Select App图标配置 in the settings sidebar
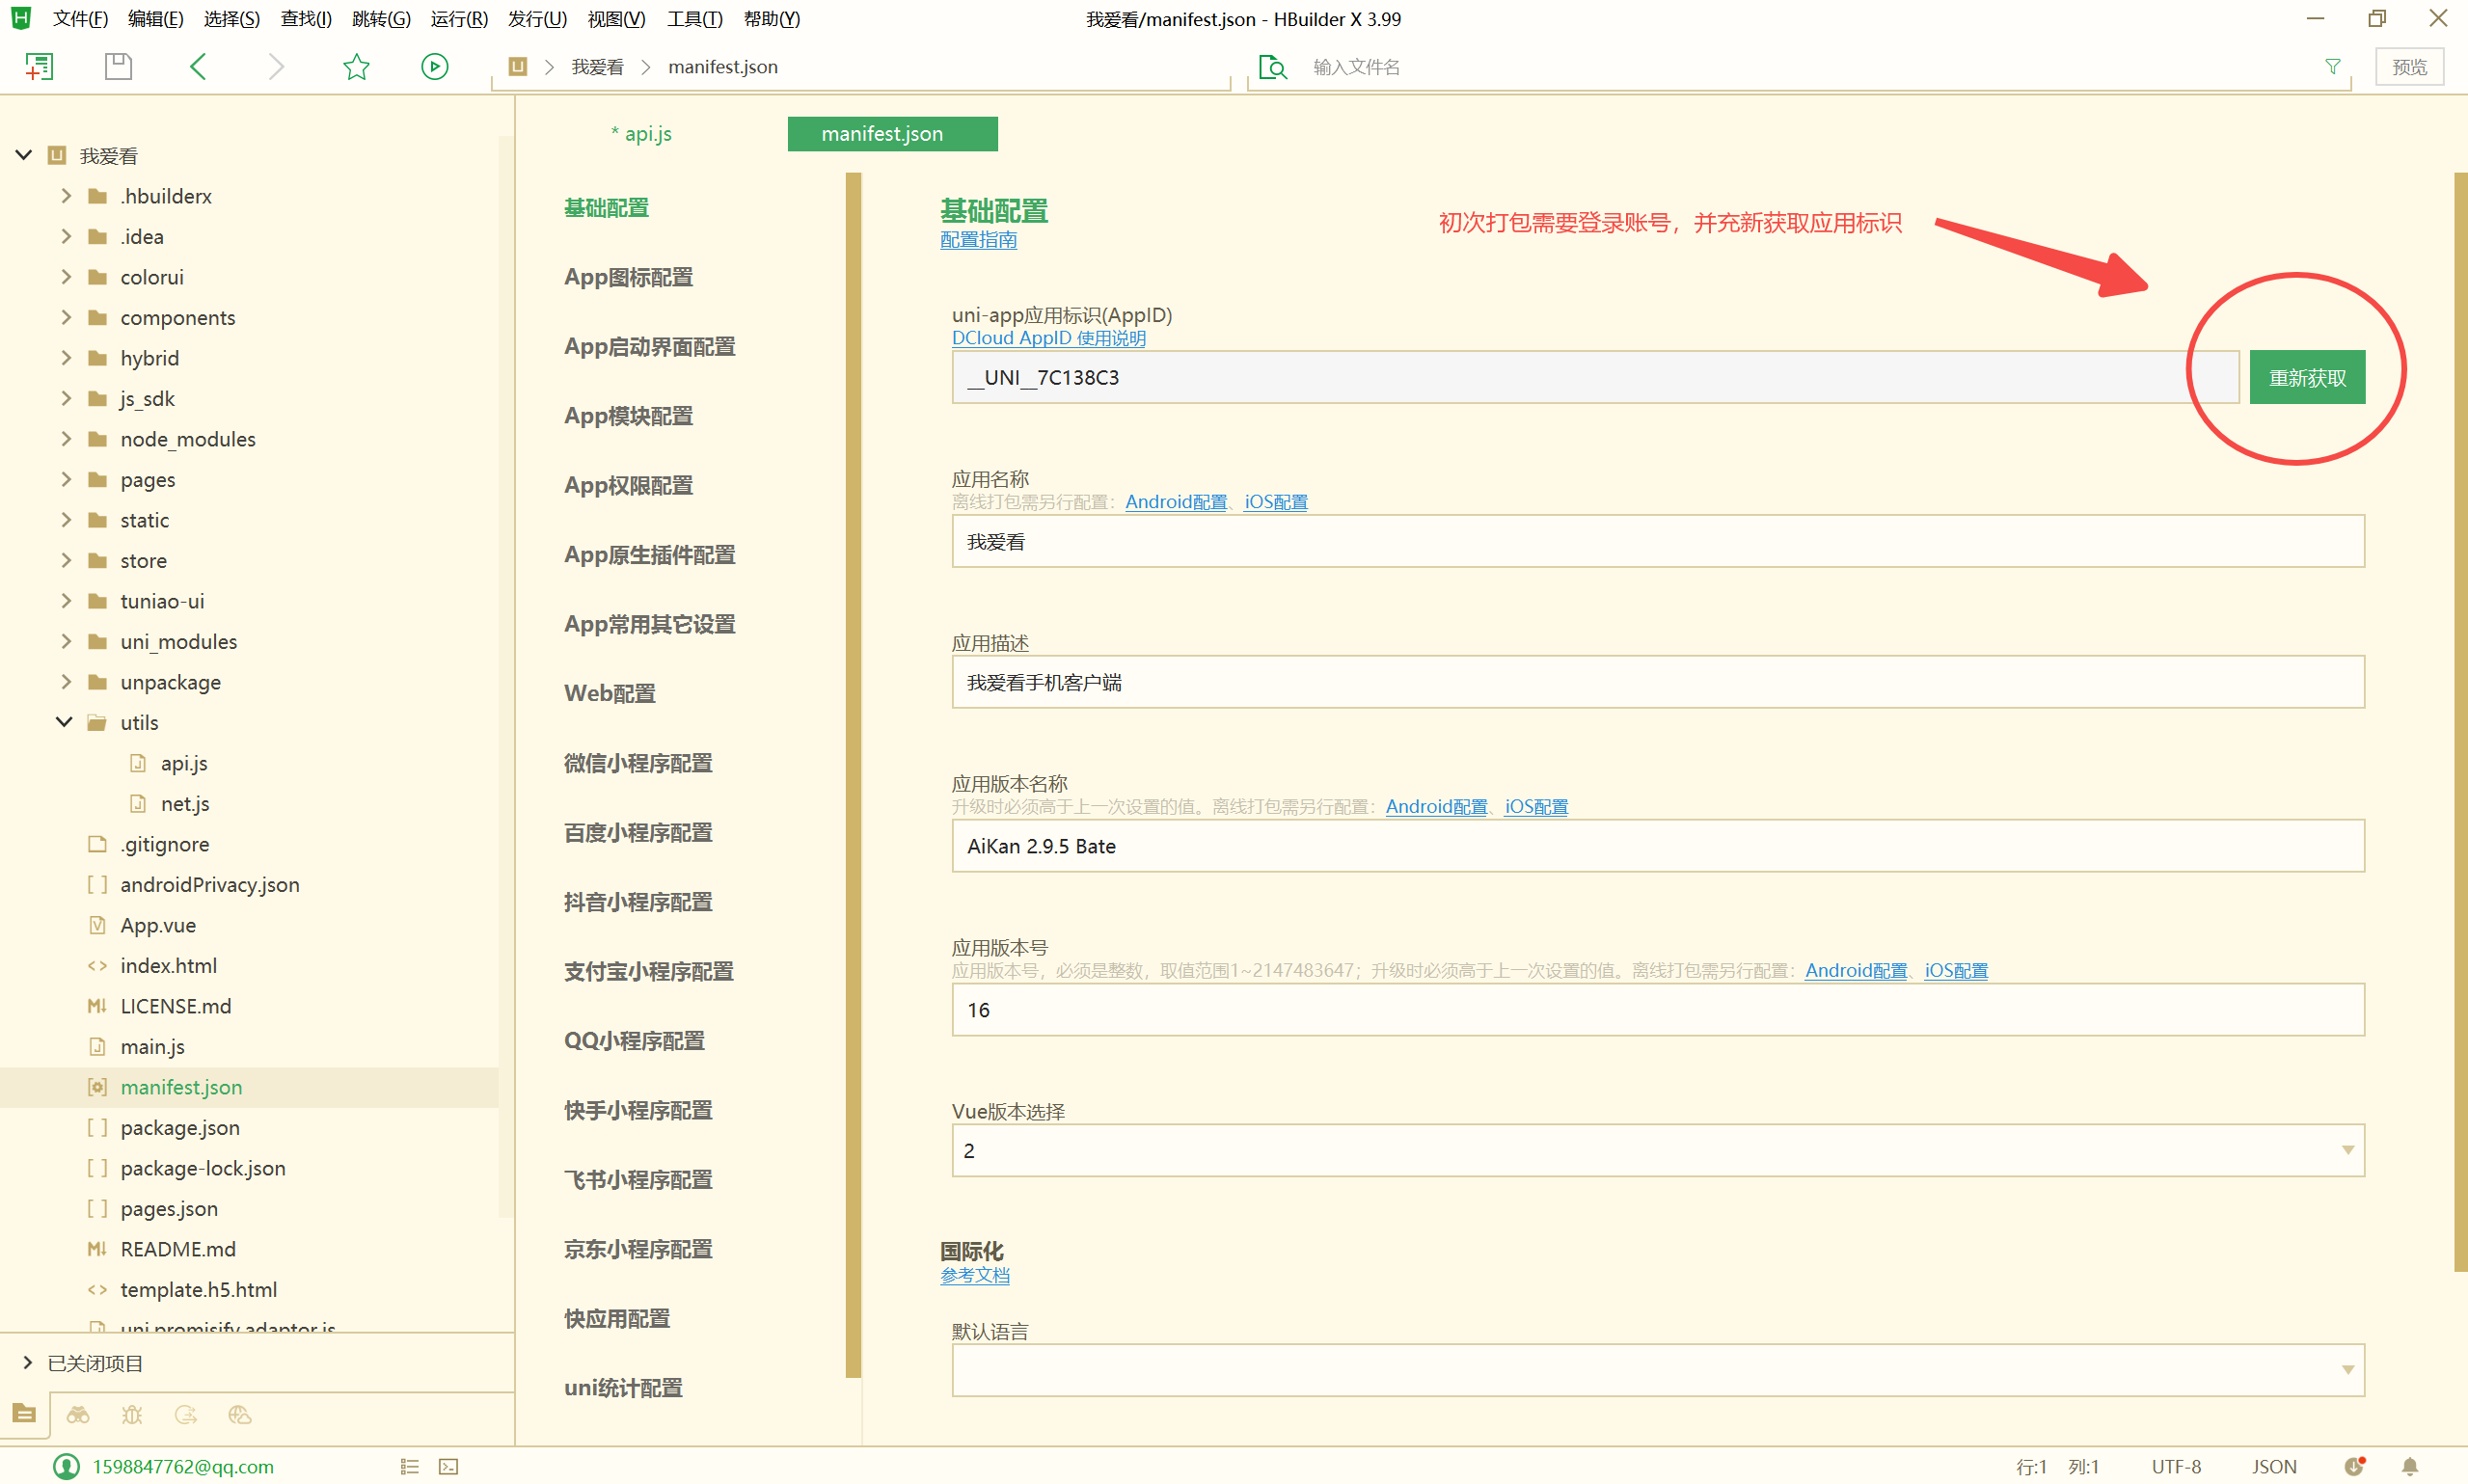The image size is (2468, 1484). (628, 277)
